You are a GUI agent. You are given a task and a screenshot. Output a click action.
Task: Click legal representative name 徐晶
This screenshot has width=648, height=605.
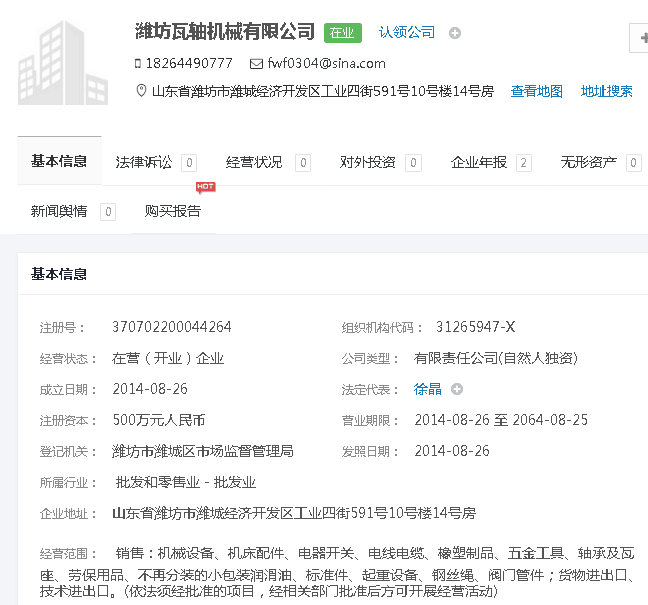click(x=428, y=389)
